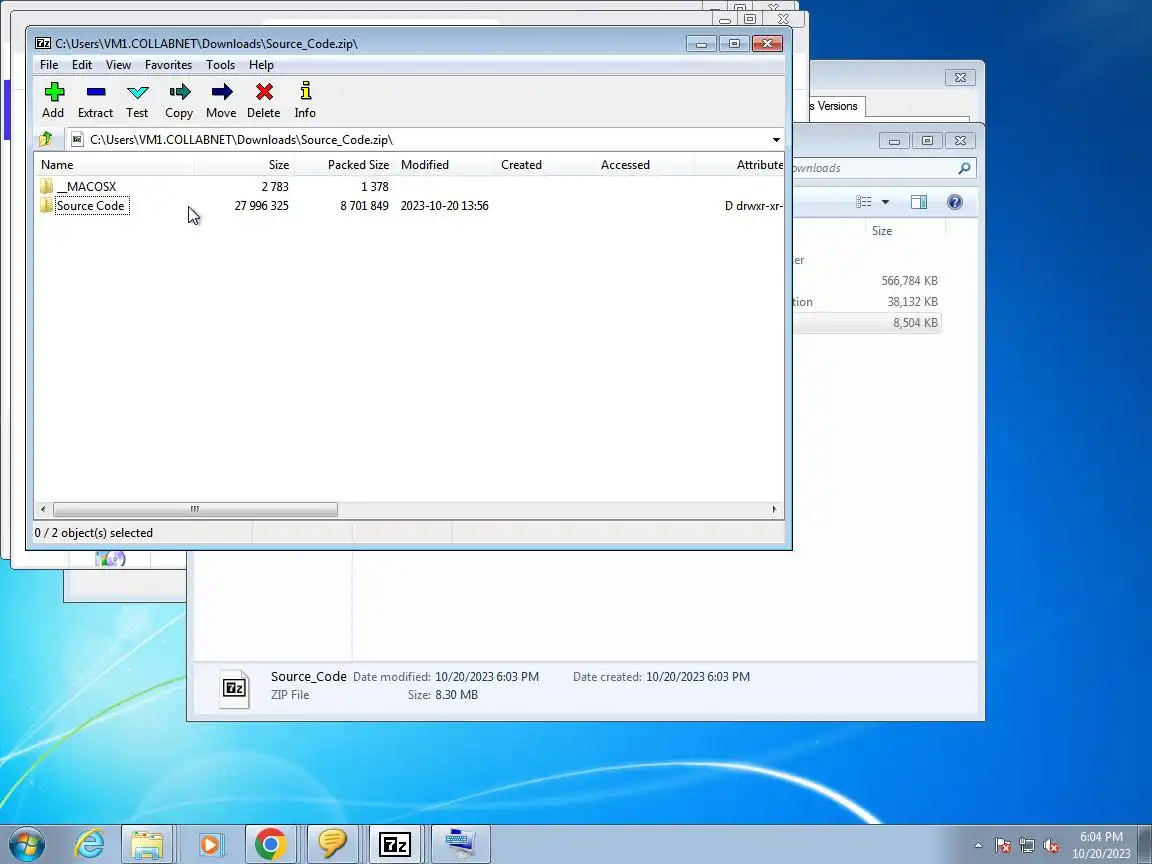Click the taskbar clock showing 6:04 PM
This screenshot has width=1152, height=864.
[1101, 845]
